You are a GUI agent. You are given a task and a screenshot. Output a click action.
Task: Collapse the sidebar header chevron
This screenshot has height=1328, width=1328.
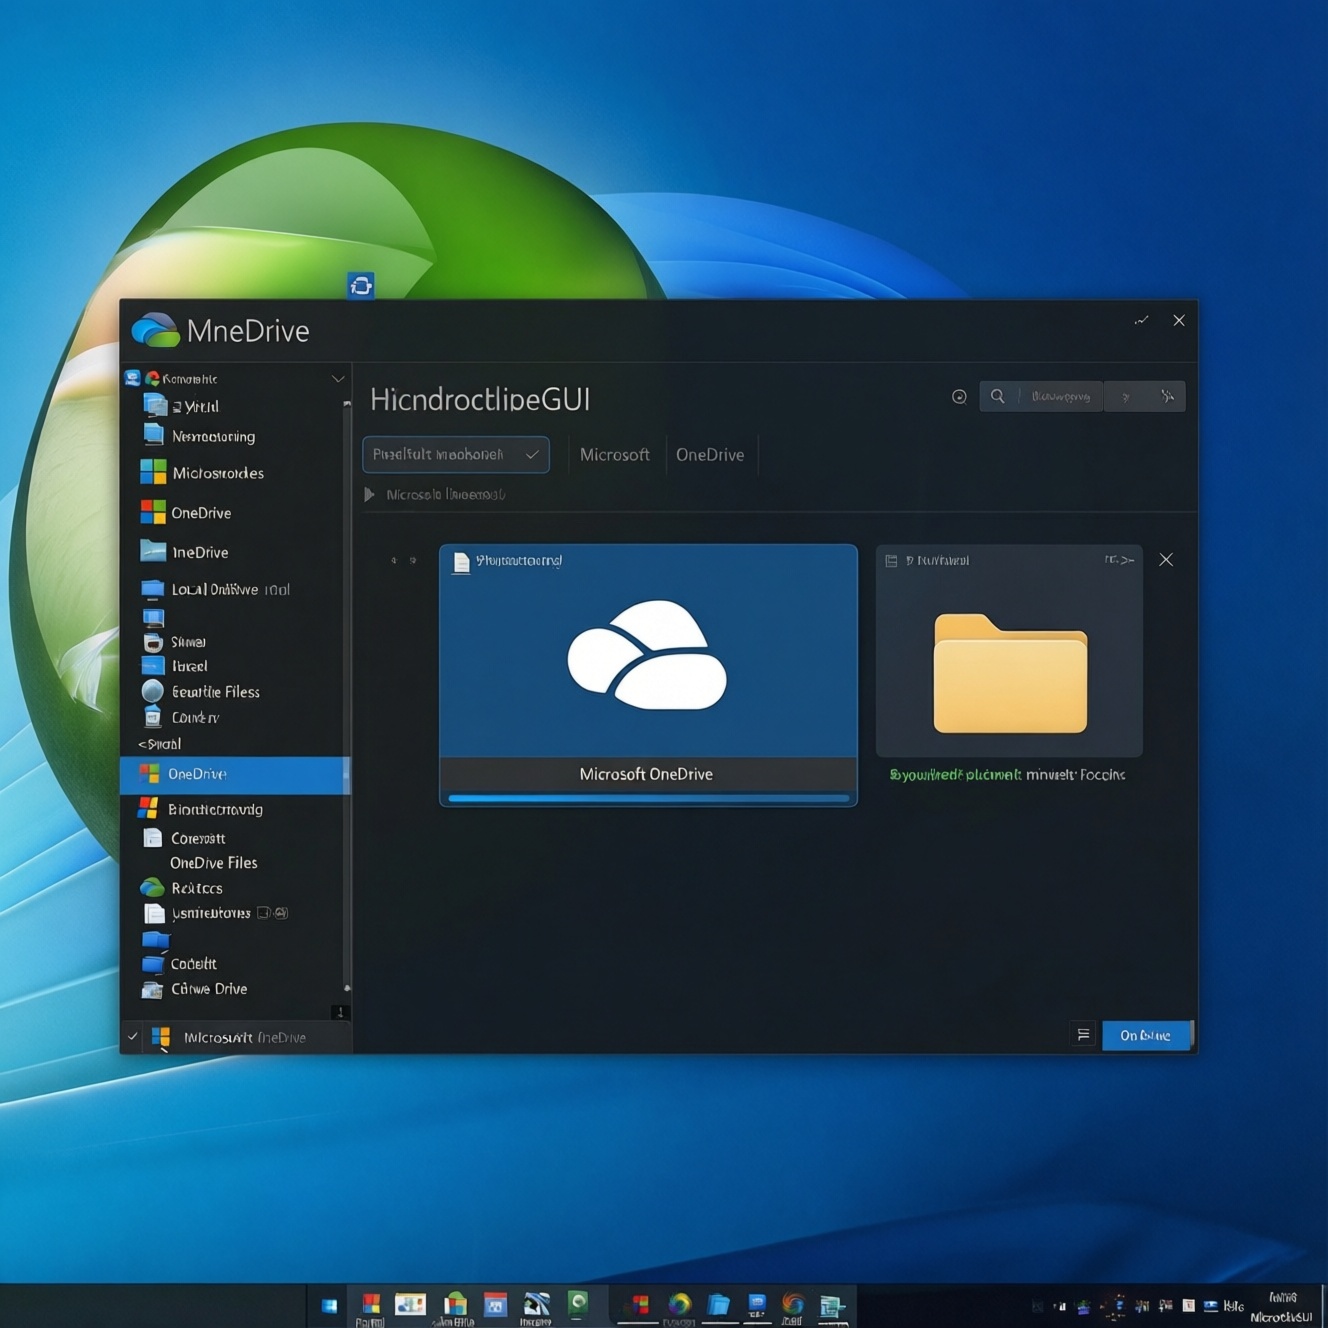click(338, 379)
